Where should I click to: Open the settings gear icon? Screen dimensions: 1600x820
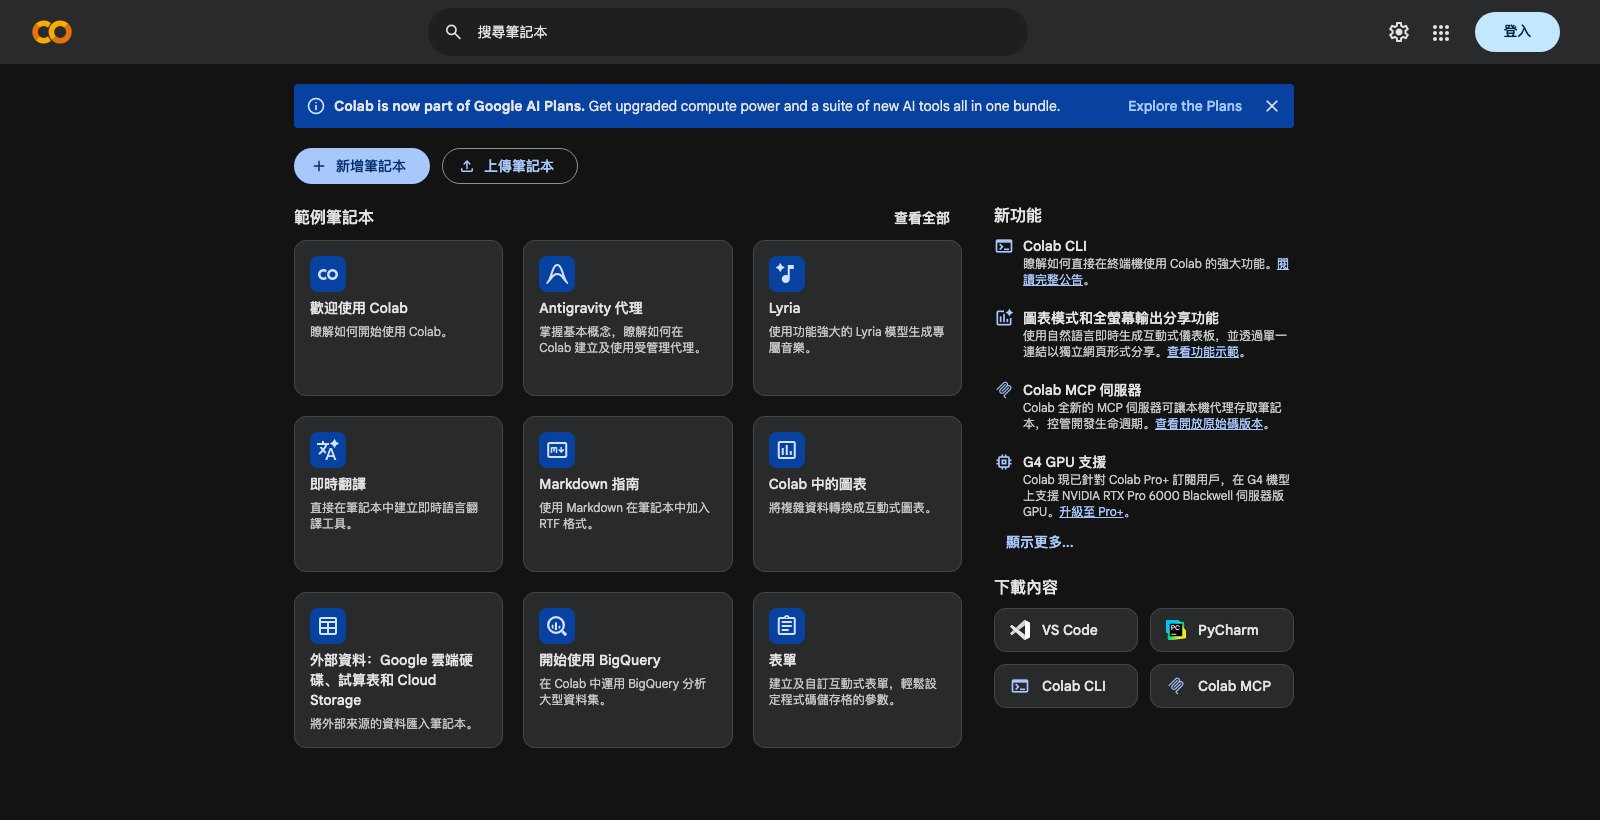coord(1399,32)
